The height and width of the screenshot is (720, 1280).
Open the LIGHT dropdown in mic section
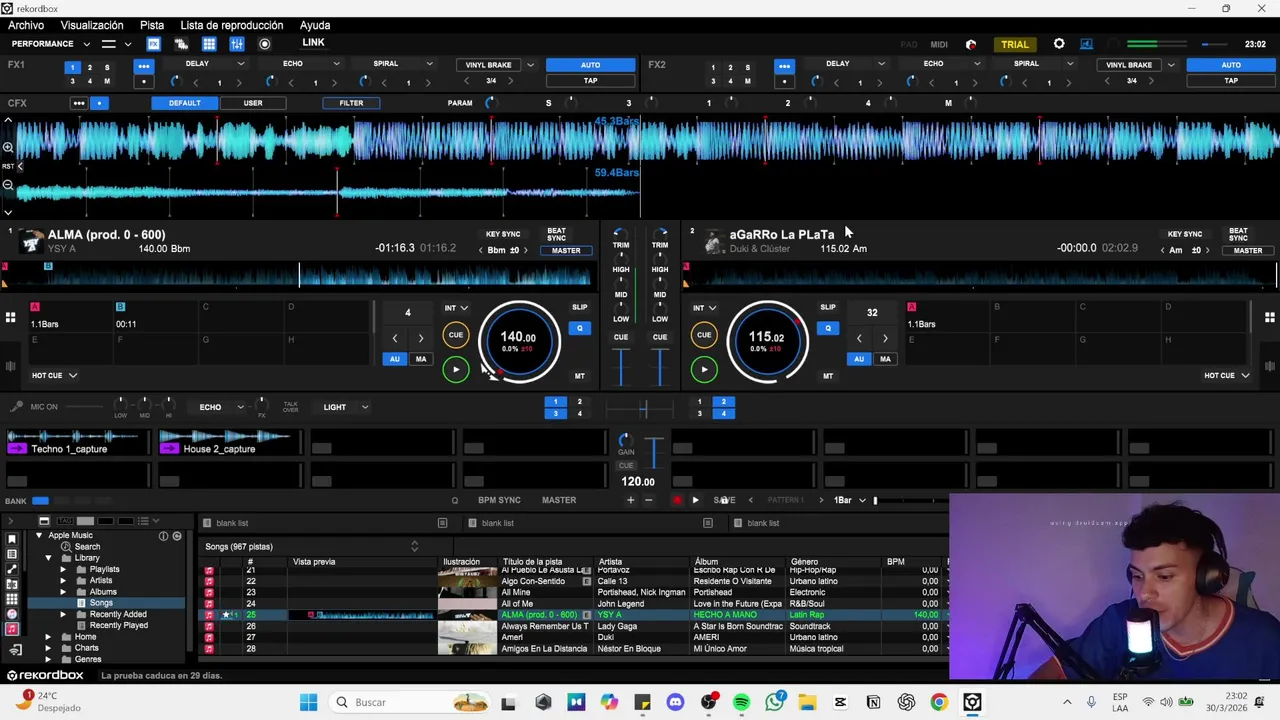[x=345, y=407]
